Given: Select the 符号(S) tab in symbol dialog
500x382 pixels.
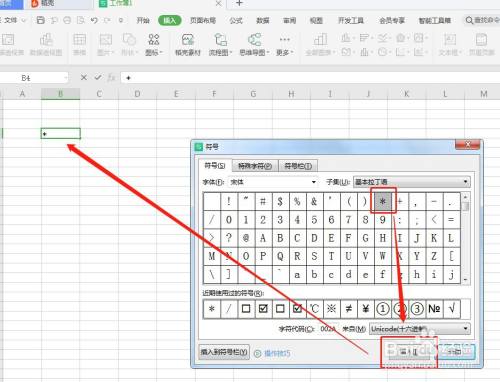Looking at the screenshot, I should pos(215,165).
